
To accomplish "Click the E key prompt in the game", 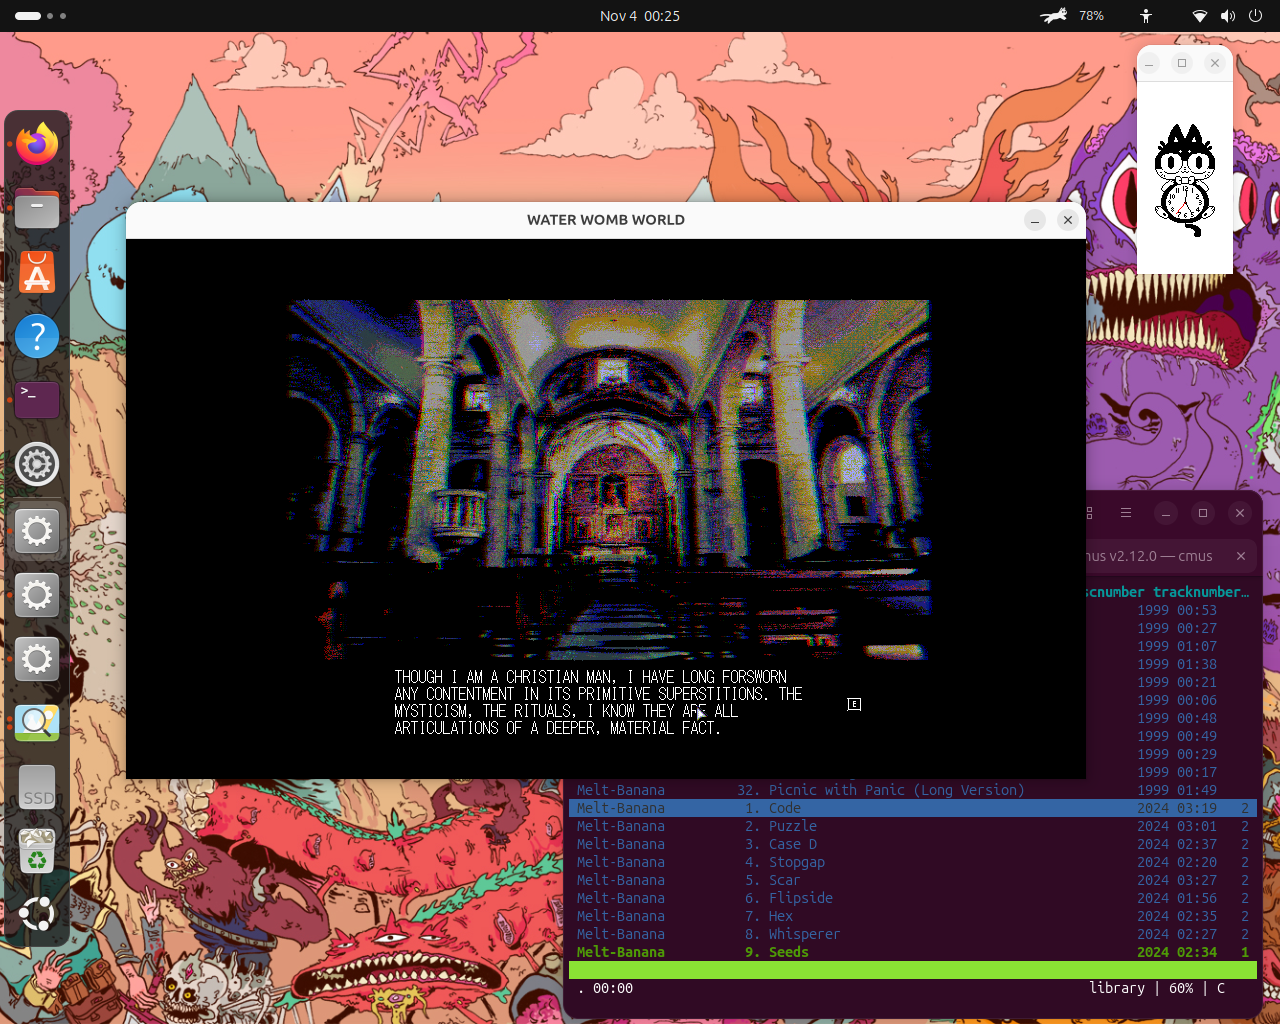I will coord(854,704).
